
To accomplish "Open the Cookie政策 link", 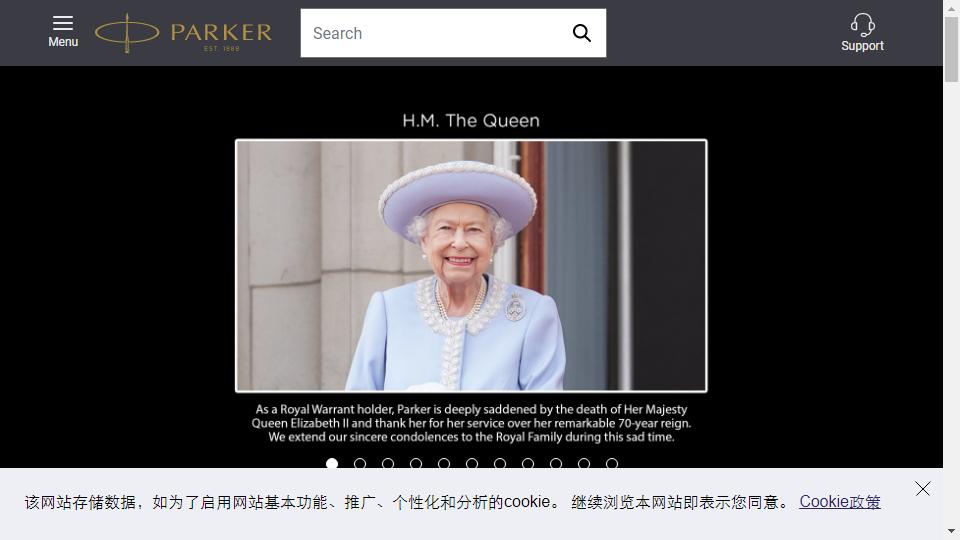I will pyautogui.click(x=840, y=501).
